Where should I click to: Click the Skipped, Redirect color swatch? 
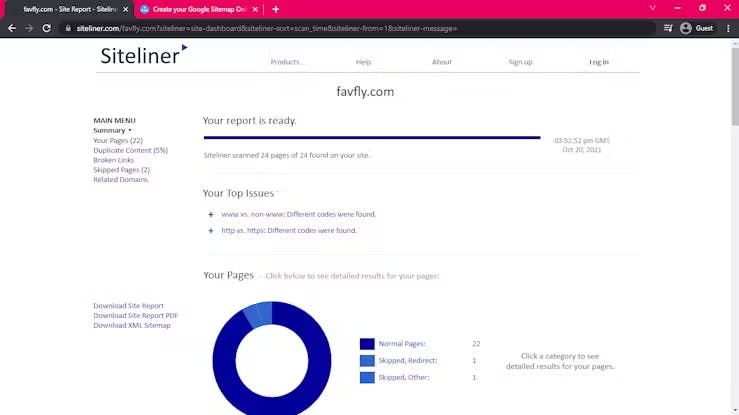pyautogui.click(x=367, y=361)
